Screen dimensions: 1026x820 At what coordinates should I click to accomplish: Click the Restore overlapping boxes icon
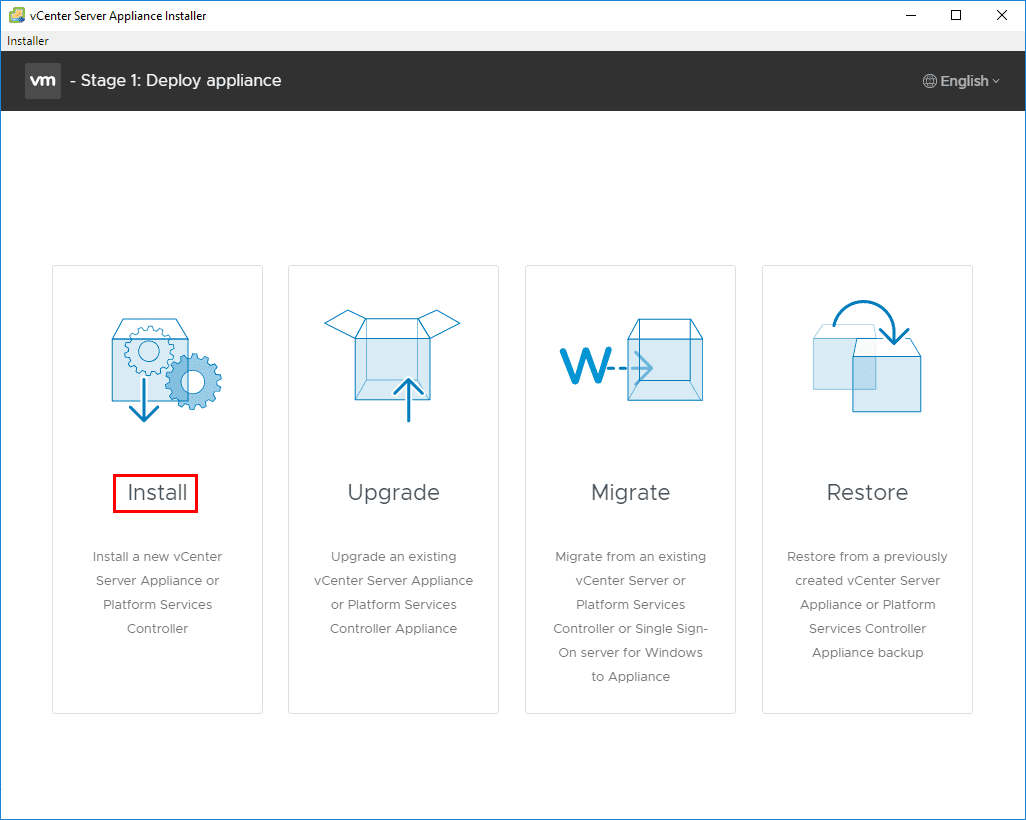click(867, 356)
